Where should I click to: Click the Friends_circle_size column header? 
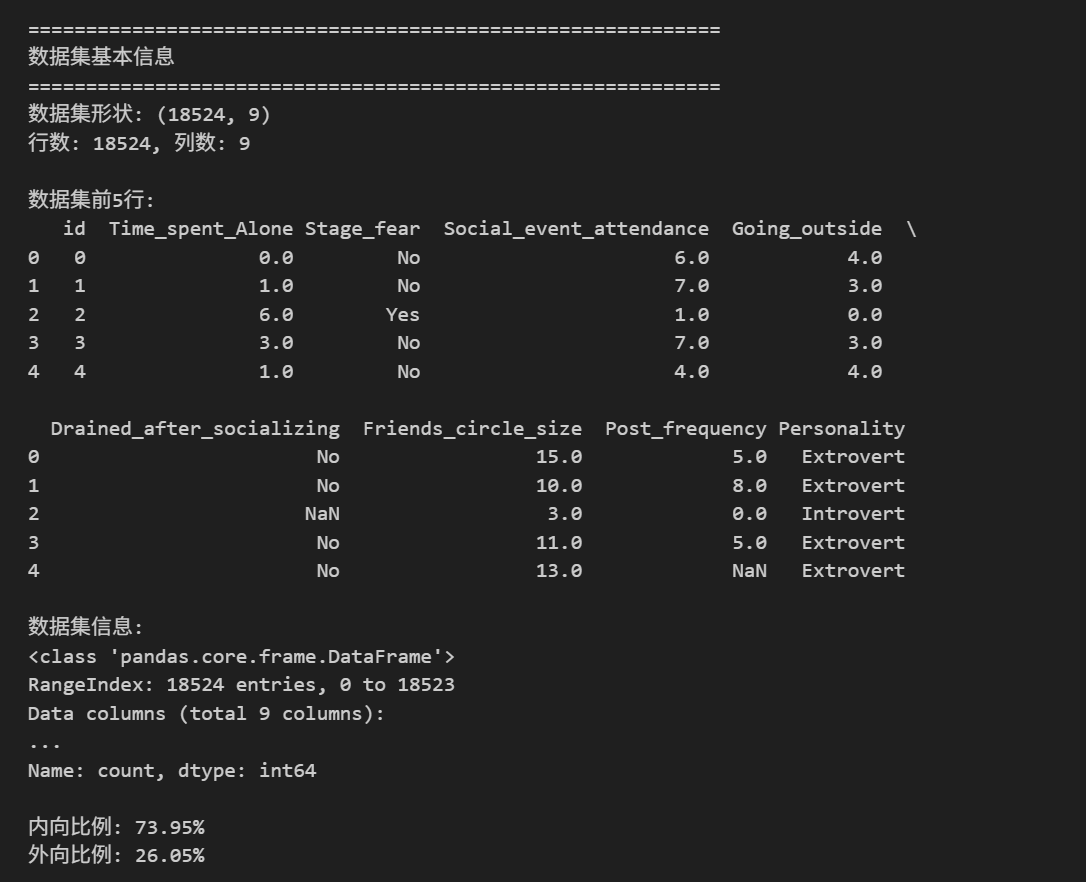[472, 429]
